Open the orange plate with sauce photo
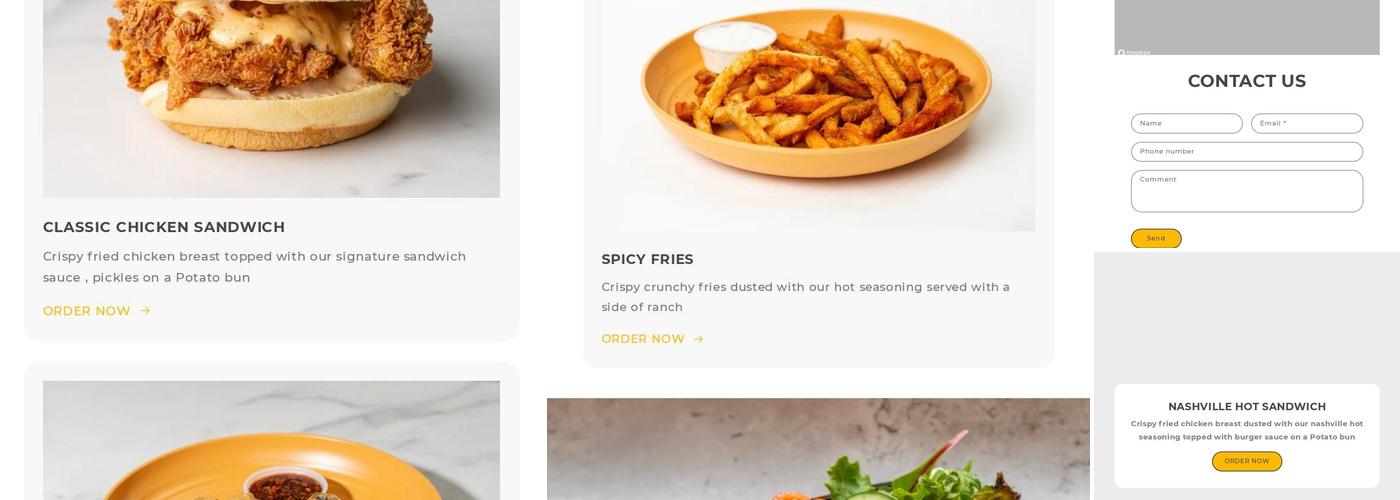Screen dimensions: 1400x500 click(x=271, y=440)
